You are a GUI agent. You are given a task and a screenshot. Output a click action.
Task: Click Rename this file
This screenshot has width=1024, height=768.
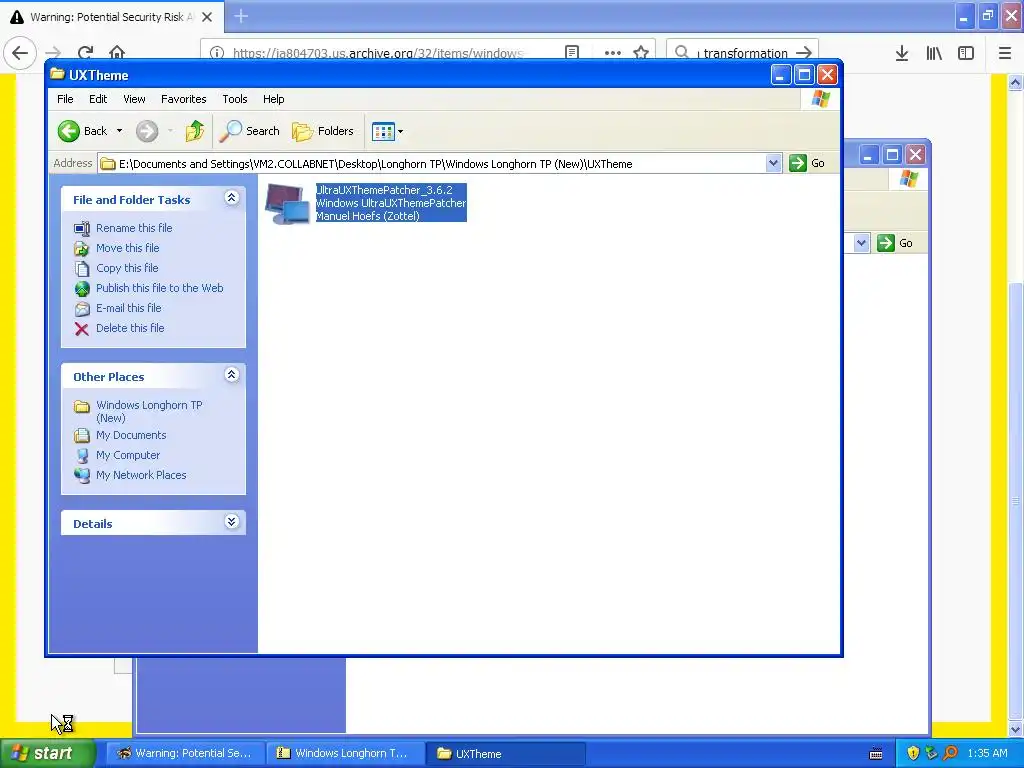(x=134, y=228)
